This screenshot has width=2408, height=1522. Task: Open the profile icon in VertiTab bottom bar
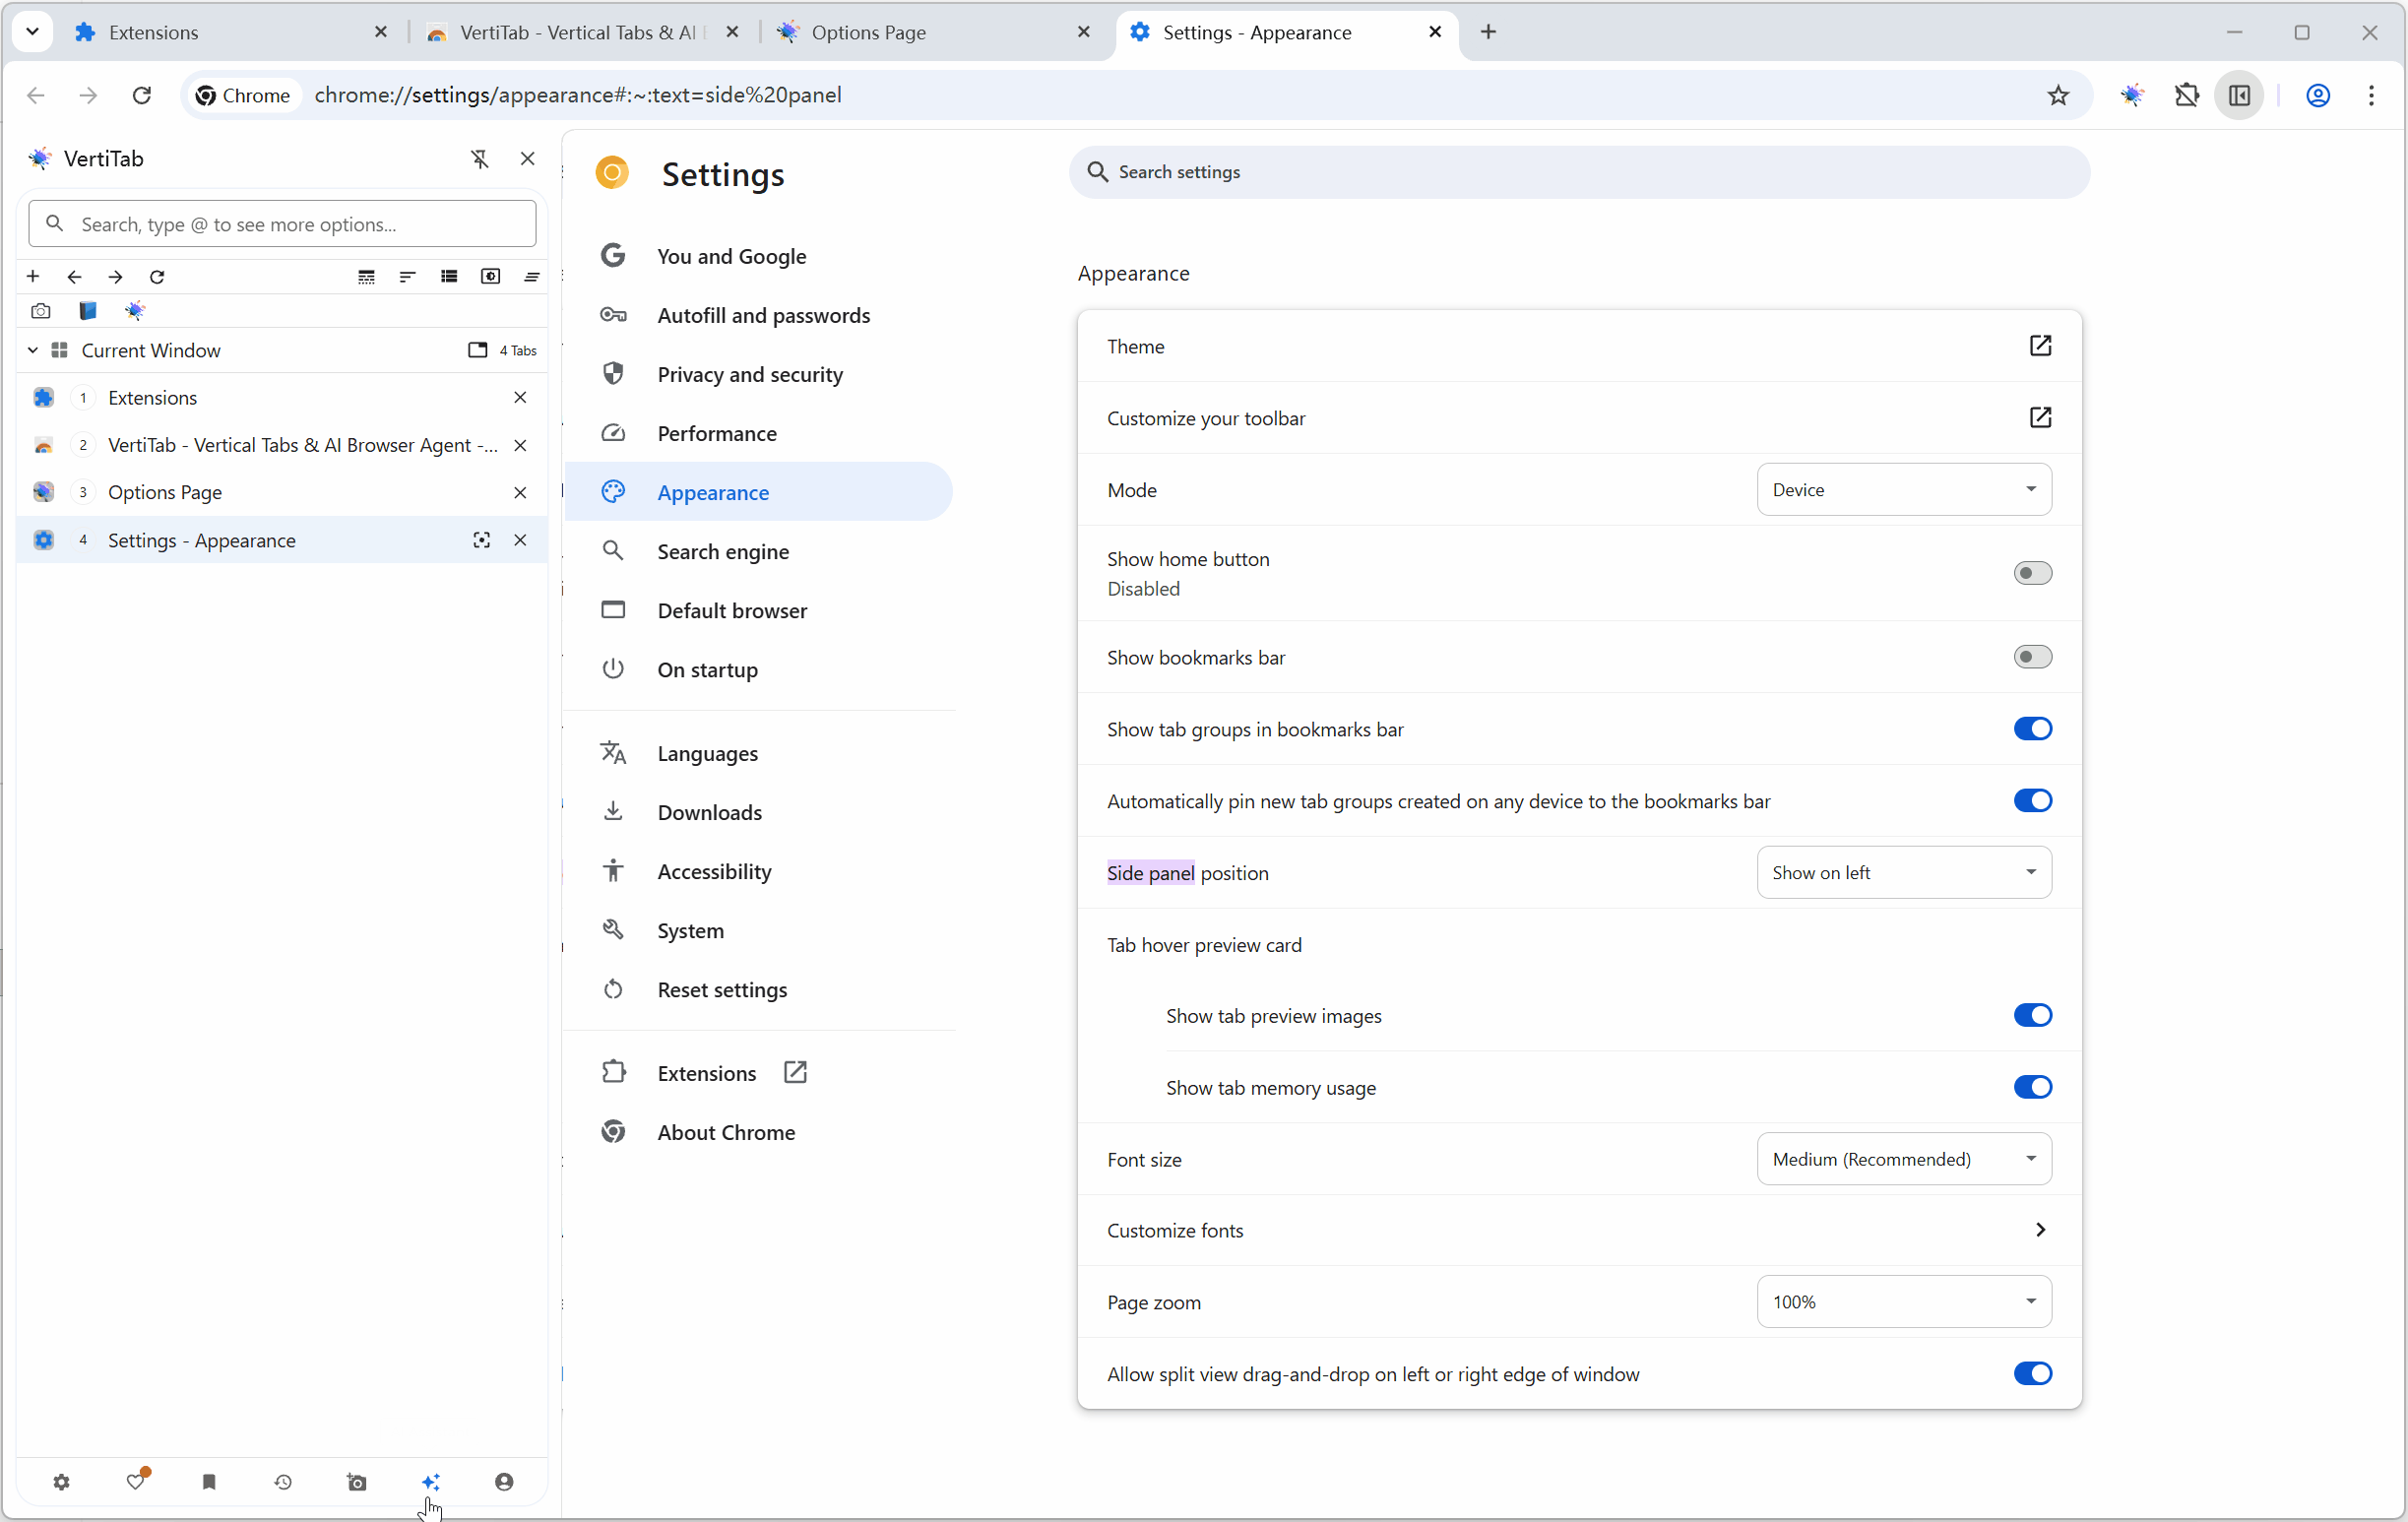(x=504, y=1482)
